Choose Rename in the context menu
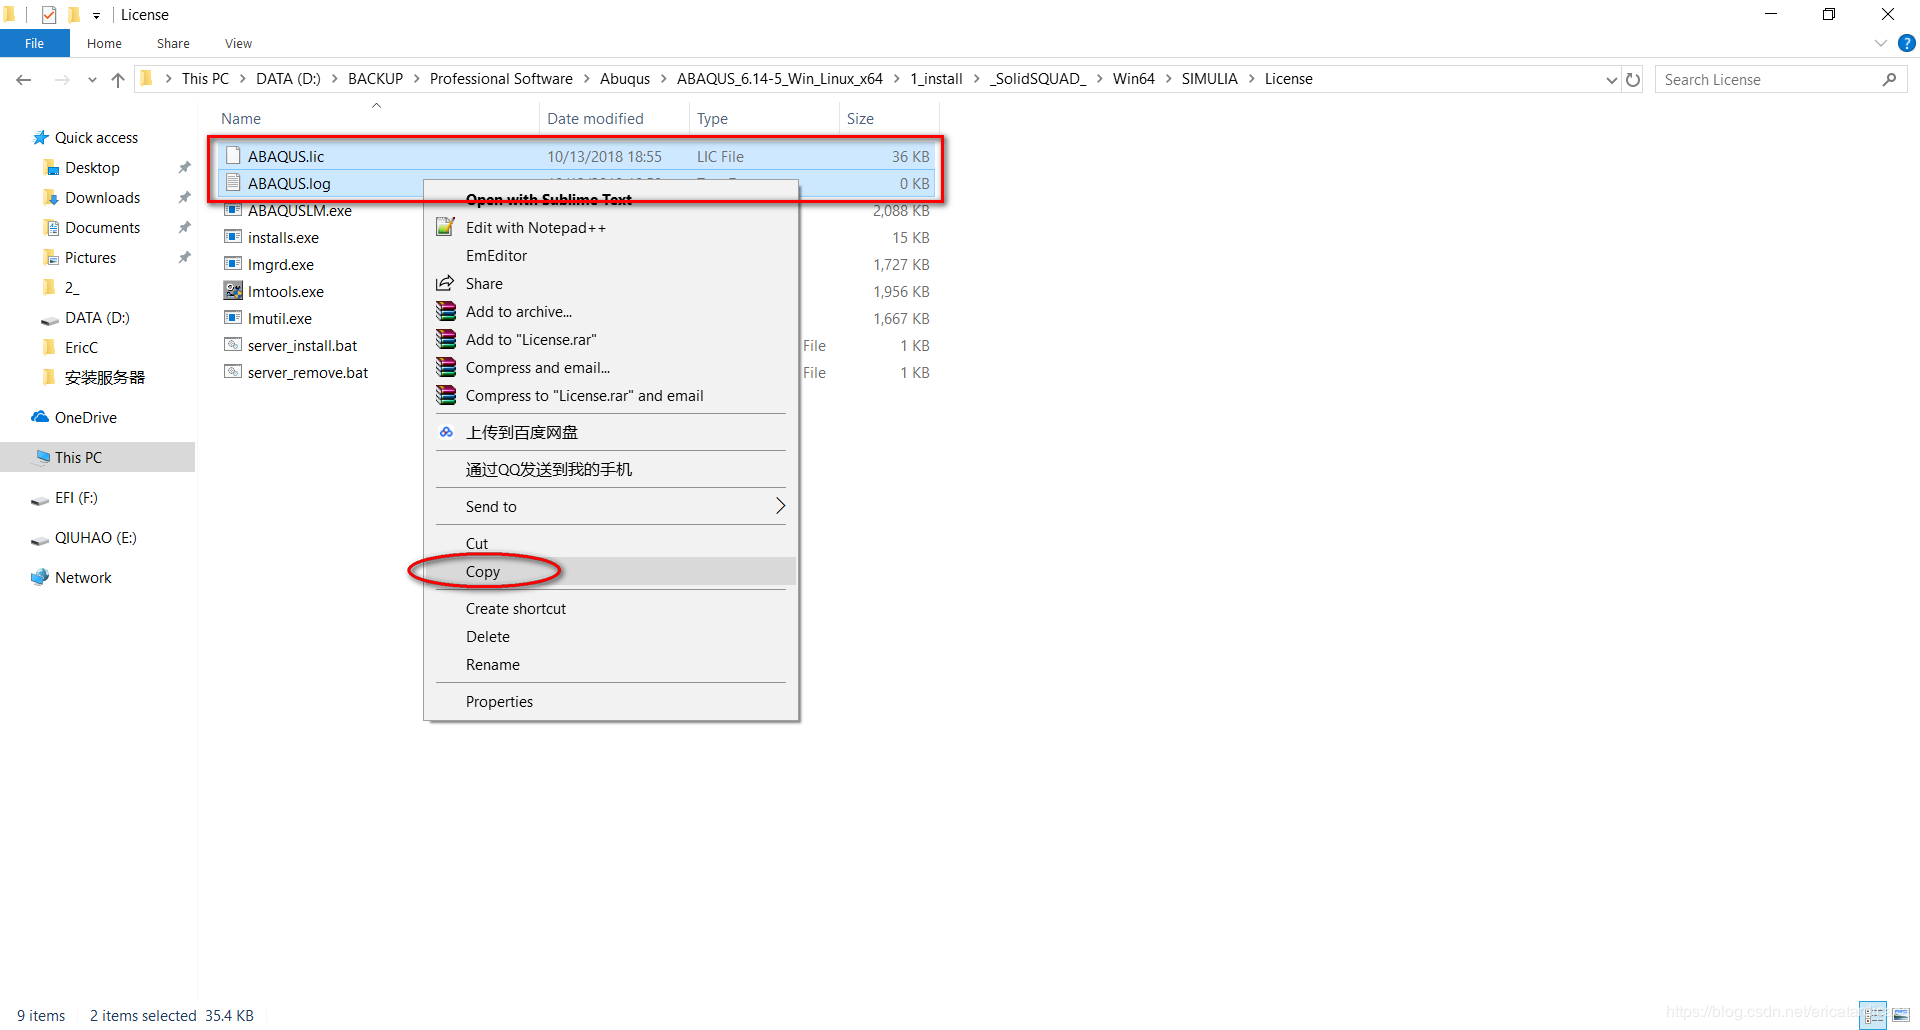1920x1030 pixels. [611, 665]
